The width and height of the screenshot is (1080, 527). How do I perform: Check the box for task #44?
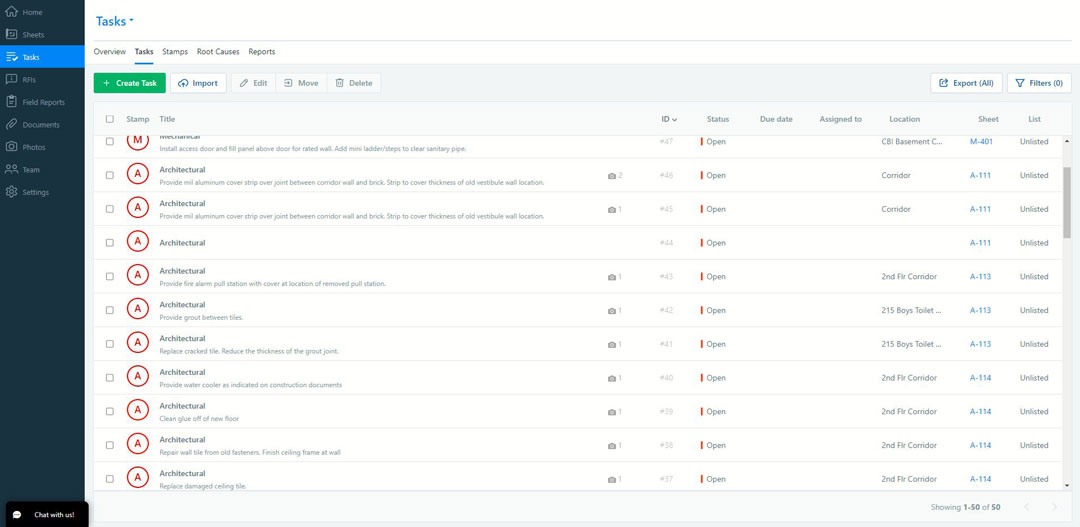tap(110, 243)
